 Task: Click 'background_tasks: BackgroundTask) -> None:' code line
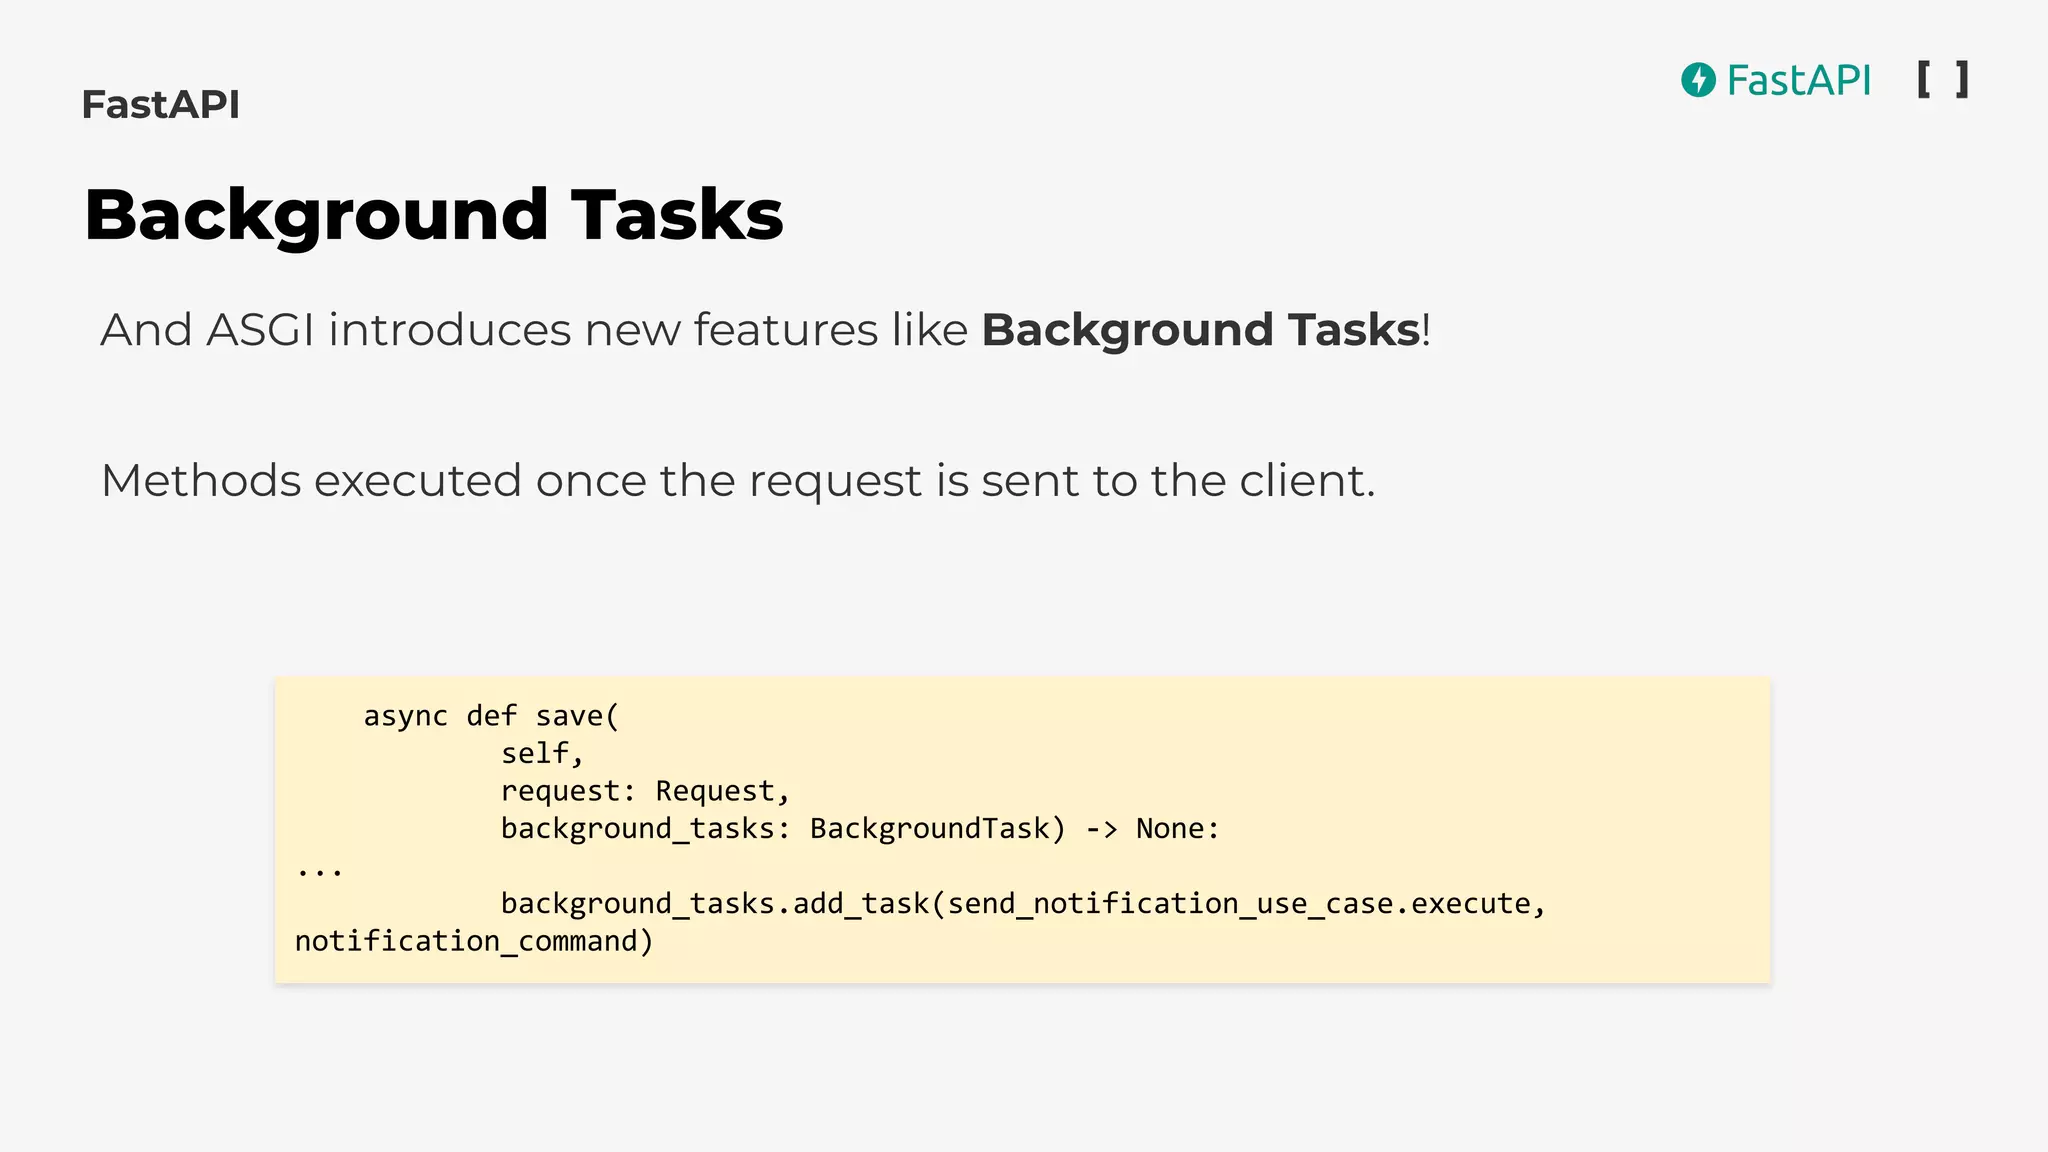pos(861,829)
